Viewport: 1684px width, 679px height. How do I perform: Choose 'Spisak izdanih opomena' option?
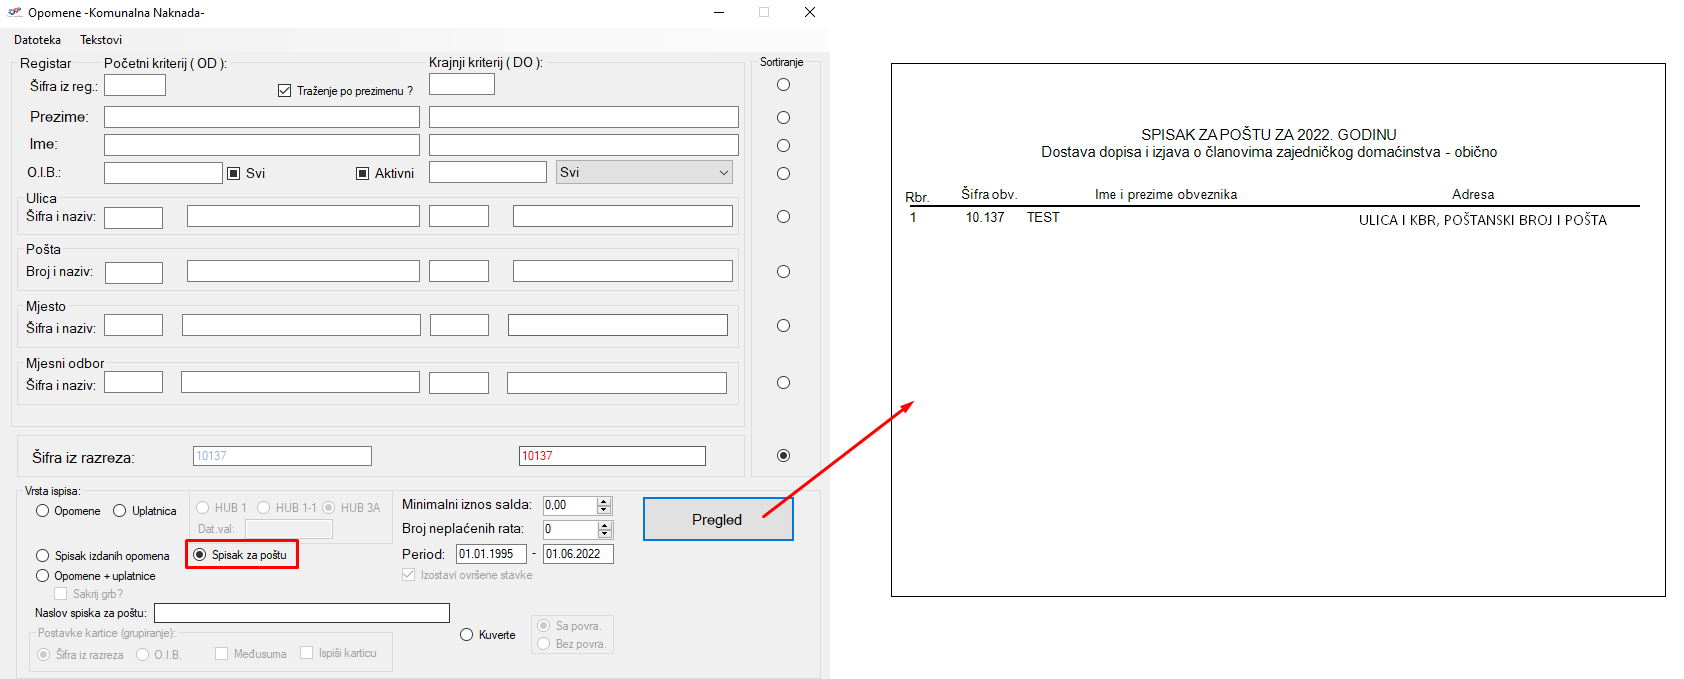pyautogui.click(x=43, y=556)
